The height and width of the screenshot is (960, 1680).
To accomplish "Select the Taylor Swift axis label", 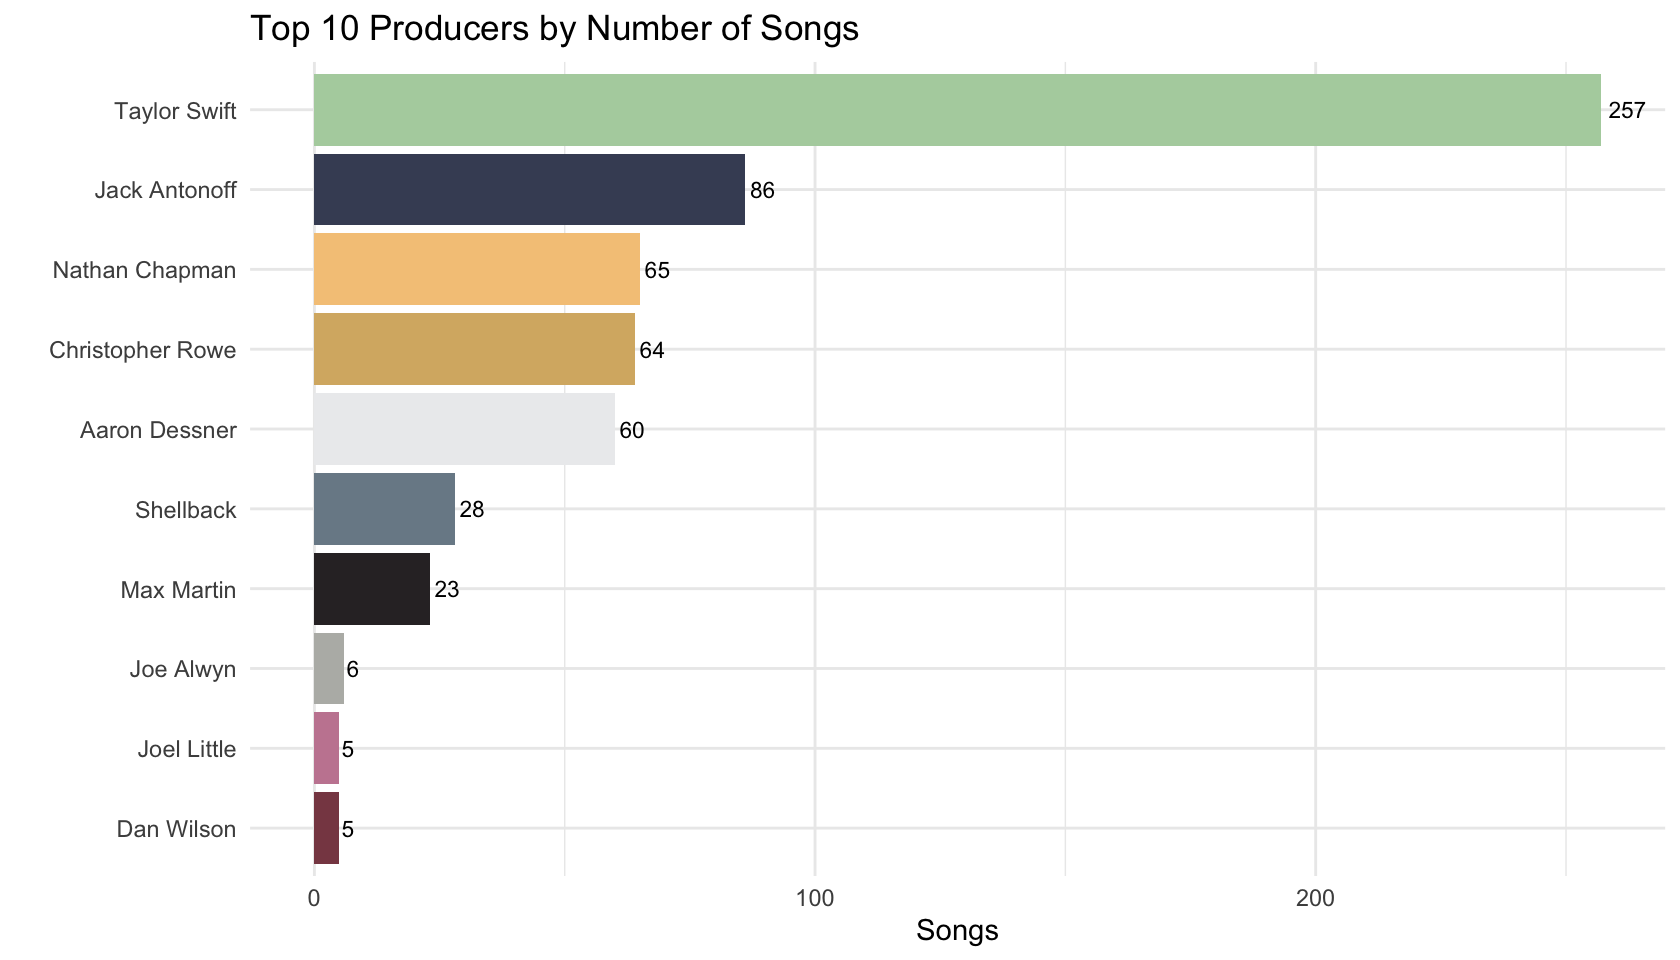I will tap(175, 111).
